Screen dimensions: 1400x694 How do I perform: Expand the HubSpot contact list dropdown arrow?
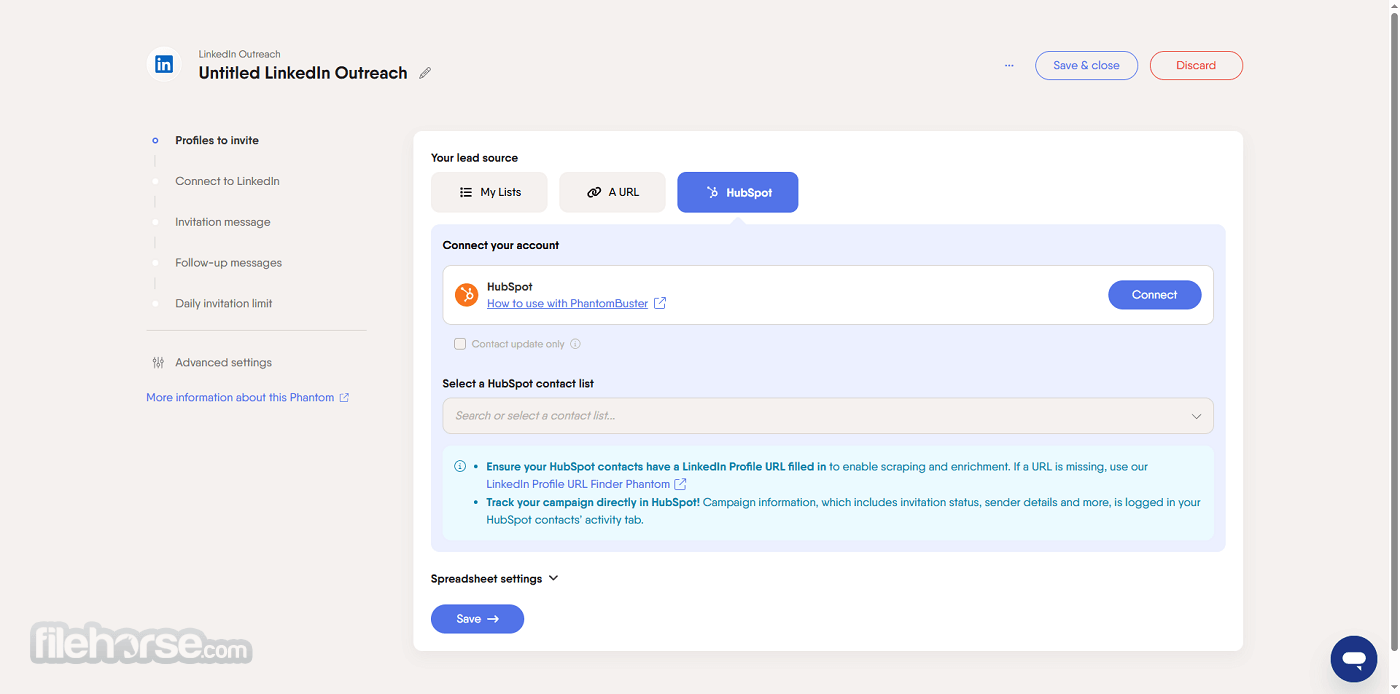[x=1196, y=416]
